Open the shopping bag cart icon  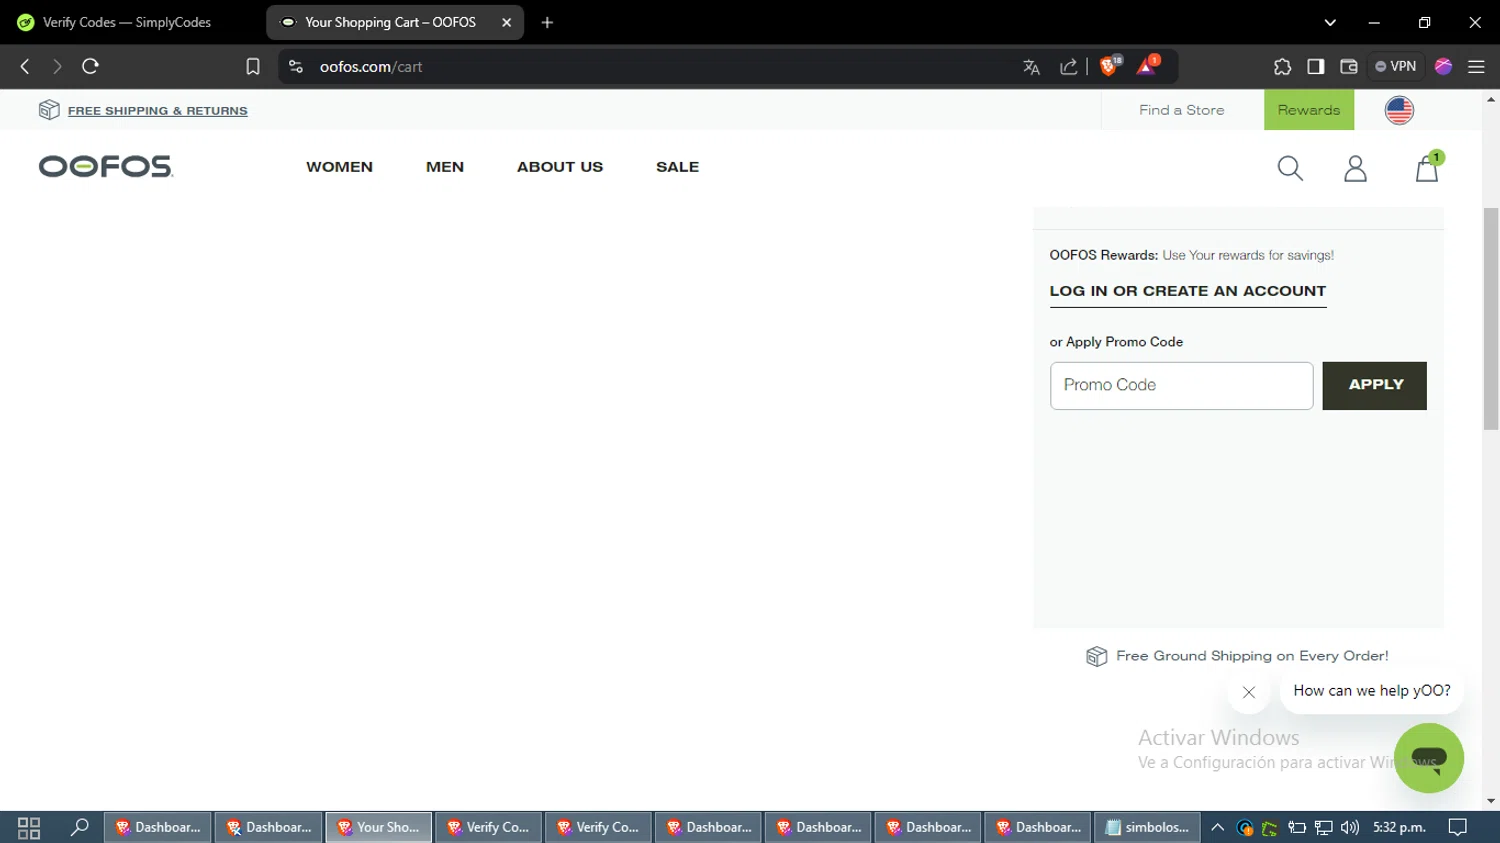pos(1427,168)
